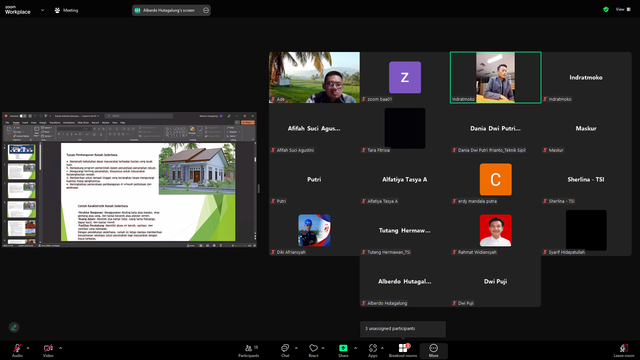Toggle AutoSave switch in PowerPoint
The height and width of the screenshot is (360, 640).
[23, 116]
